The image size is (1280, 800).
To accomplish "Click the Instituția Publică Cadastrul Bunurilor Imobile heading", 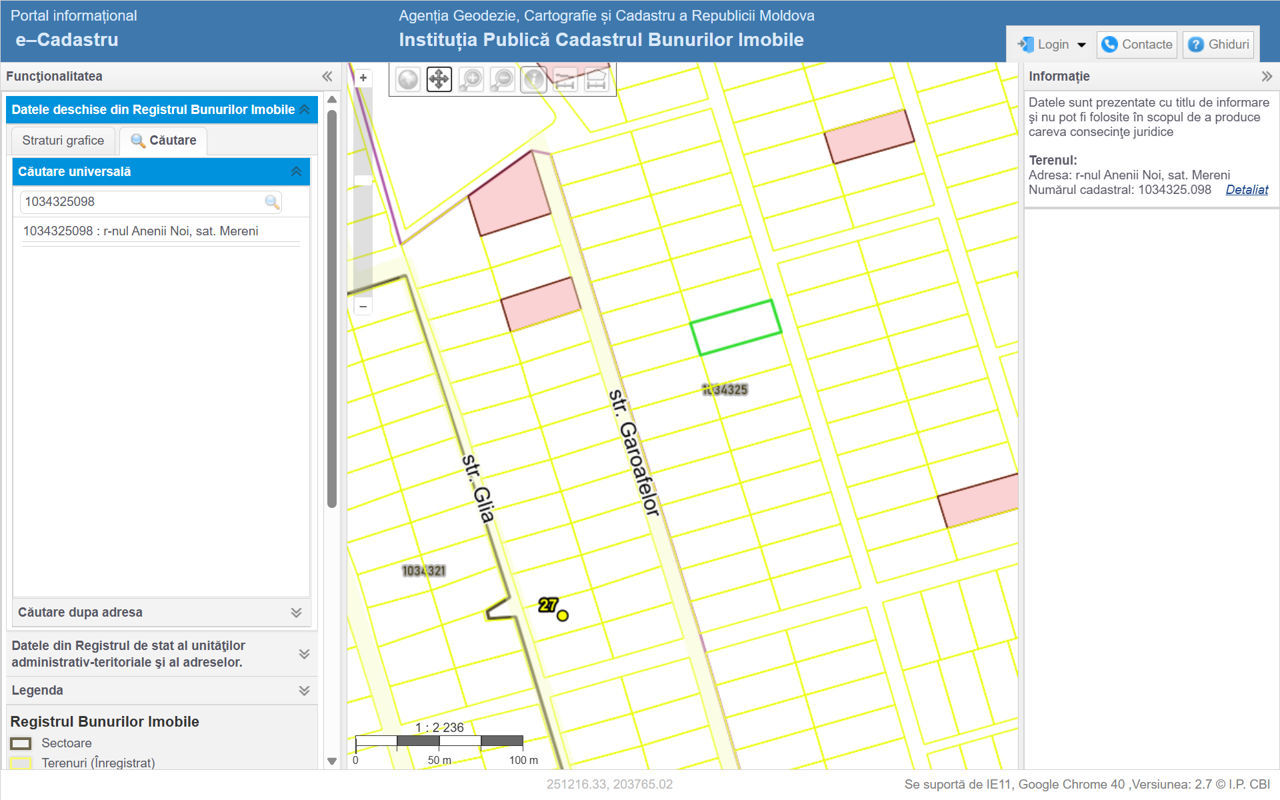I will pyautogui.click(x=601, y=40).
